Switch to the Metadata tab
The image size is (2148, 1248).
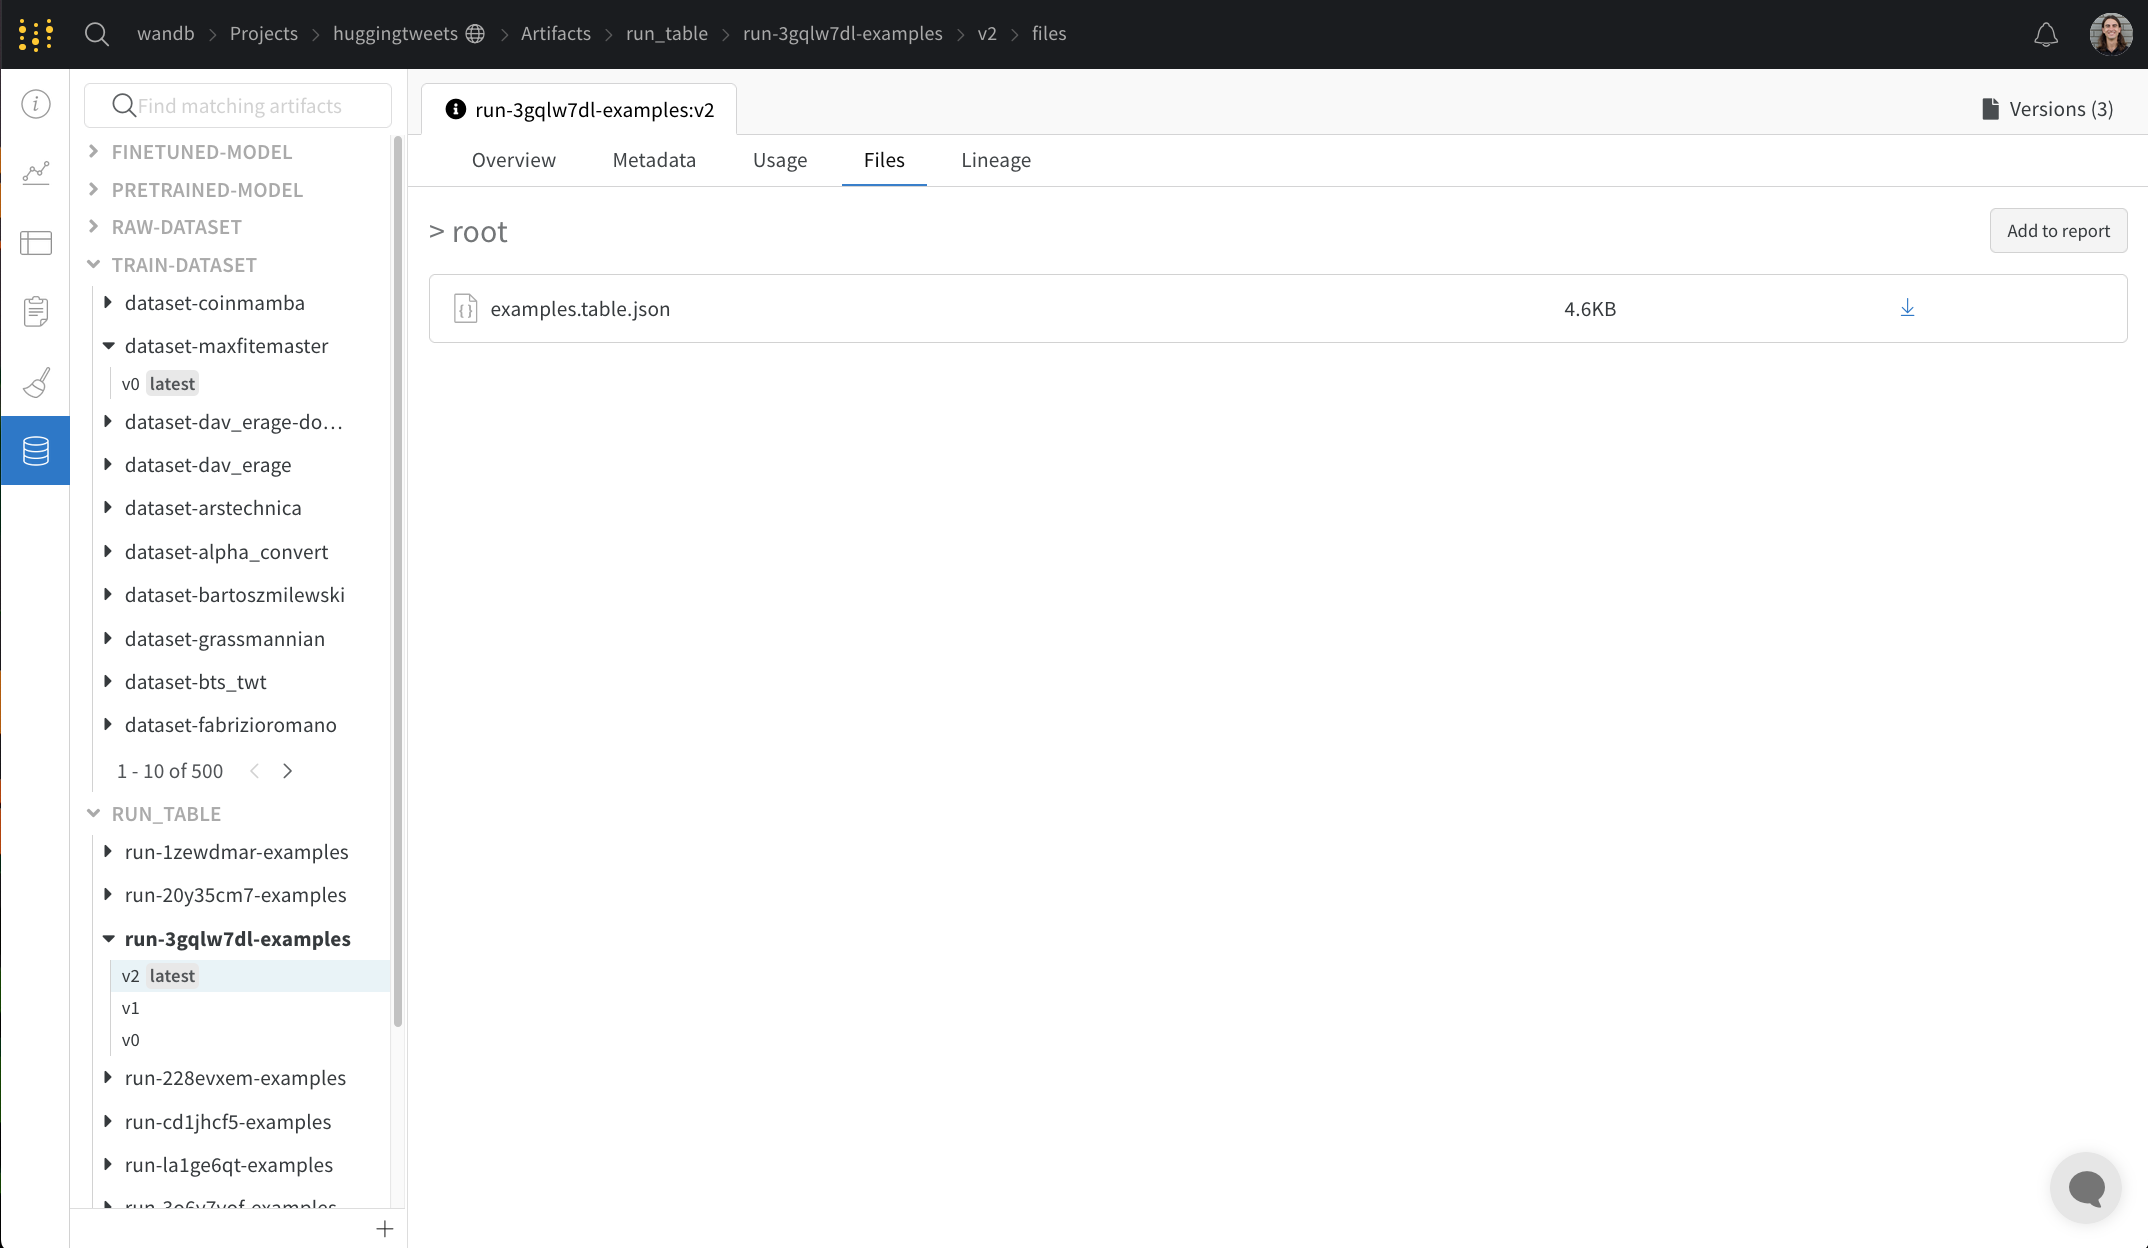click(654, 160)
